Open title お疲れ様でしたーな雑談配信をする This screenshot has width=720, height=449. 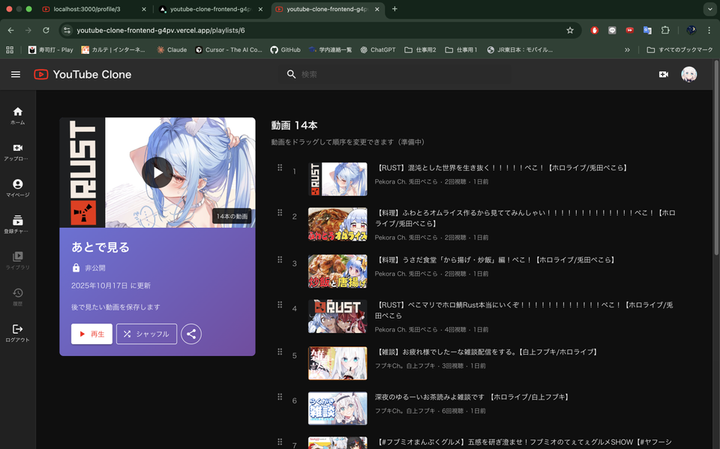coord(487,352)
